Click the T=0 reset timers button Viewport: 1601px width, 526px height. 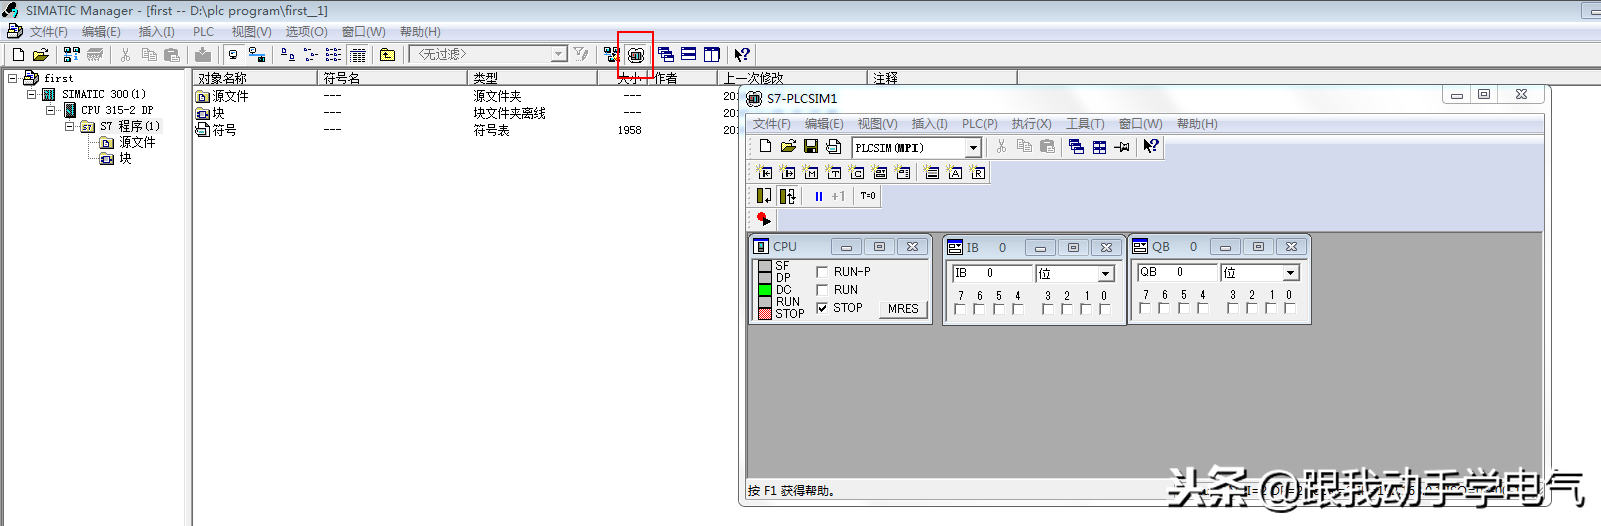point(868,196)
